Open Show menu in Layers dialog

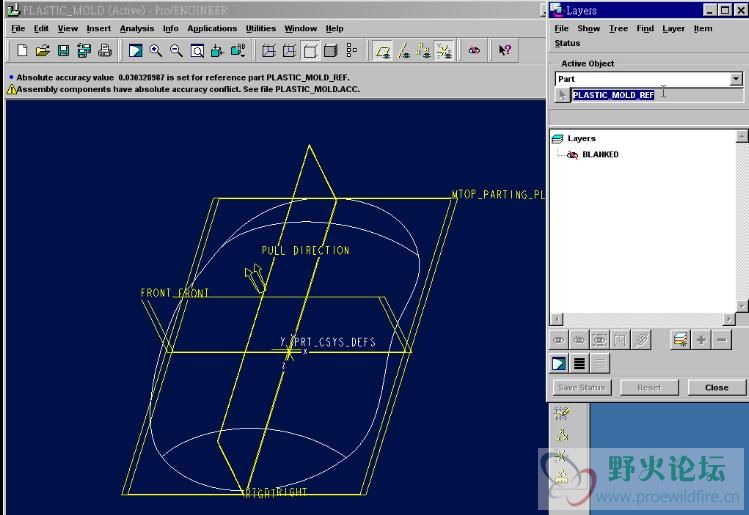588,28
